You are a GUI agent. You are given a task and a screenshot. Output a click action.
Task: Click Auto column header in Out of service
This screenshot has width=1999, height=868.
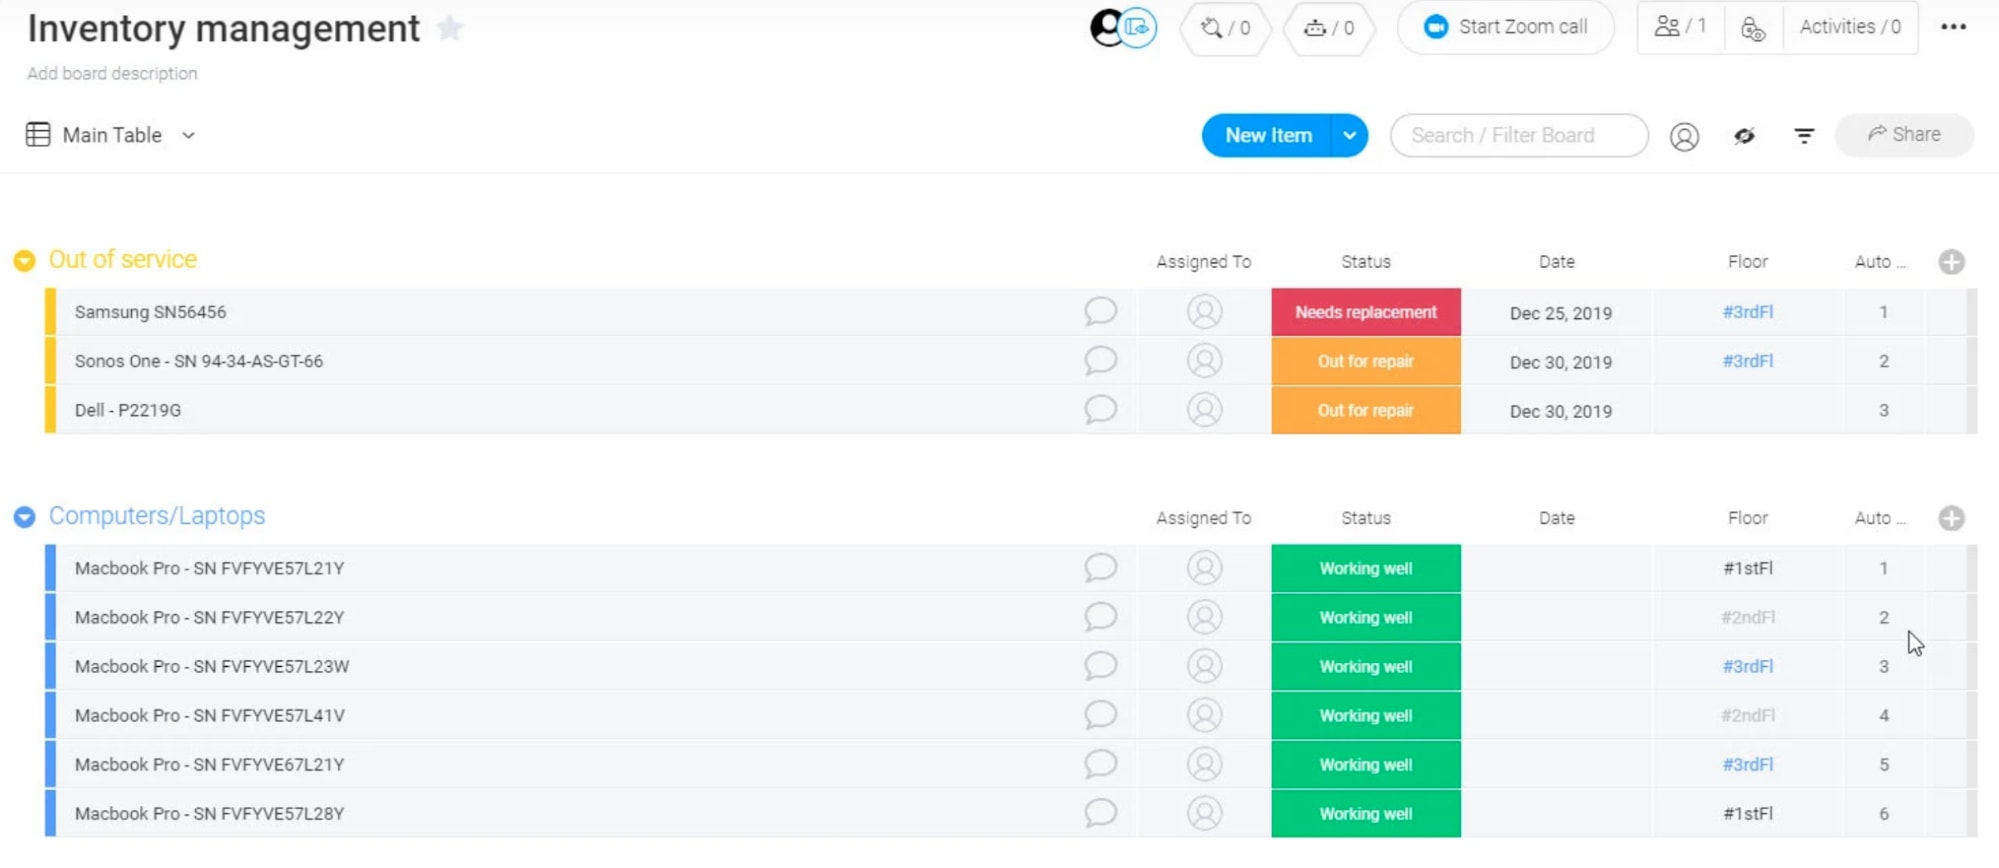click(1880, 261)
